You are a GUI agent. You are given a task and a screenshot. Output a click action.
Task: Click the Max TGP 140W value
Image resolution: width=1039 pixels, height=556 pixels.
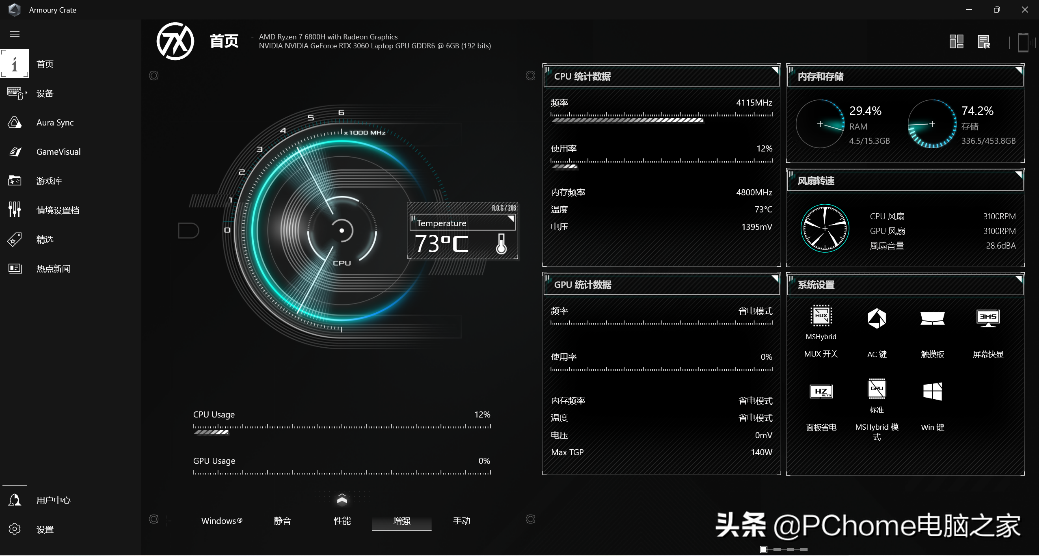tap(763, 452)
